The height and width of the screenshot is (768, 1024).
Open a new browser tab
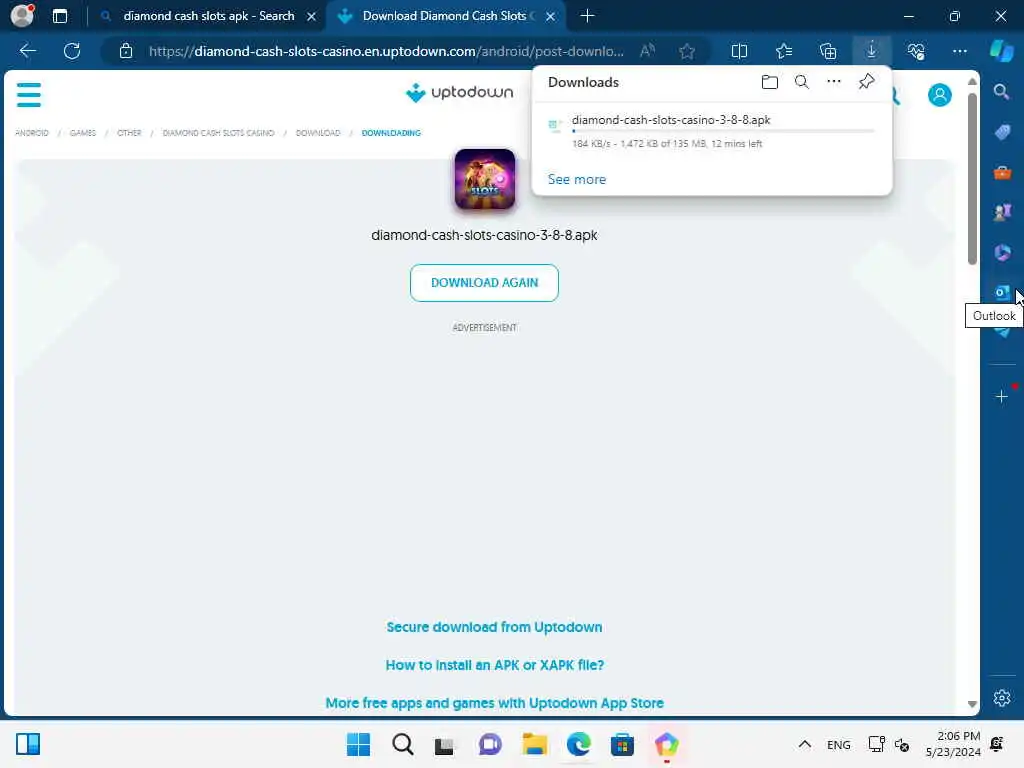pos(587,16)
